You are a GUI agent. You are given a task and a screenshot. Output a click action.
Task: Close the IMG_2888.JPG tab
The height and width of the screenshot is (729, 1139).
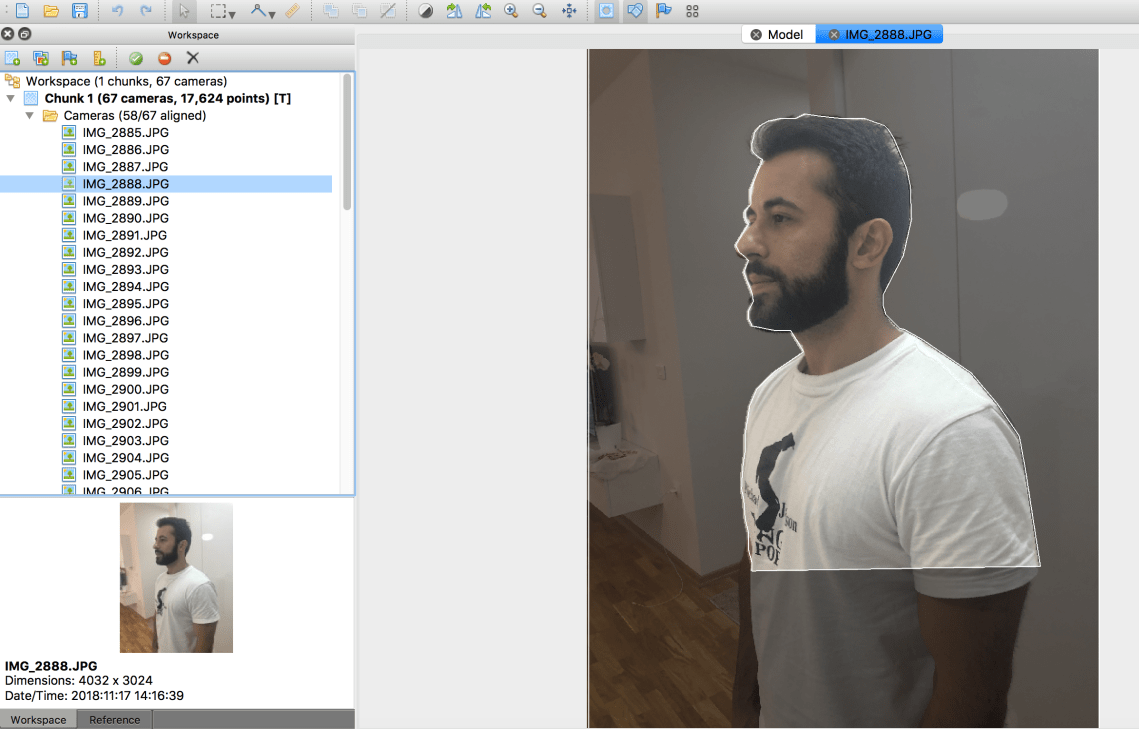click(834, 34)
